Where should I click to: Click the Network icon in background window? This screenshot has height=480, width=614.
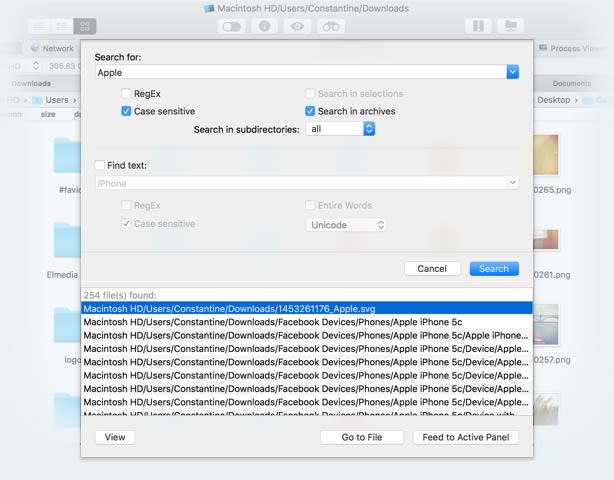(x=35, y=49)
